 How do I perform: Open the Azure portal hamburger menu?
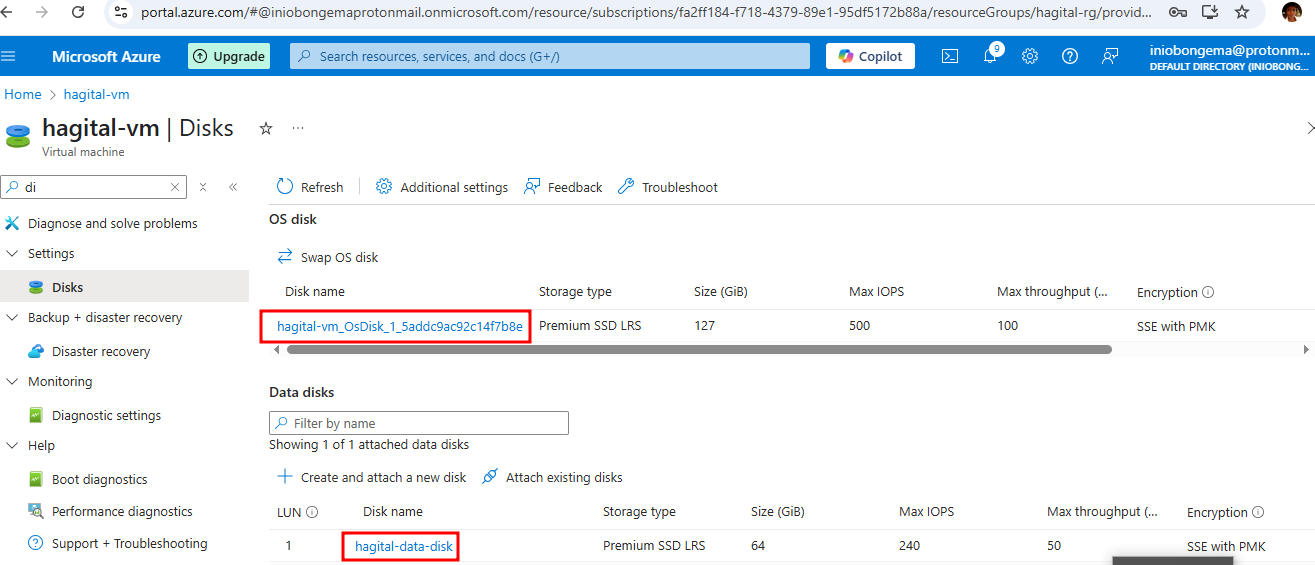9,56
